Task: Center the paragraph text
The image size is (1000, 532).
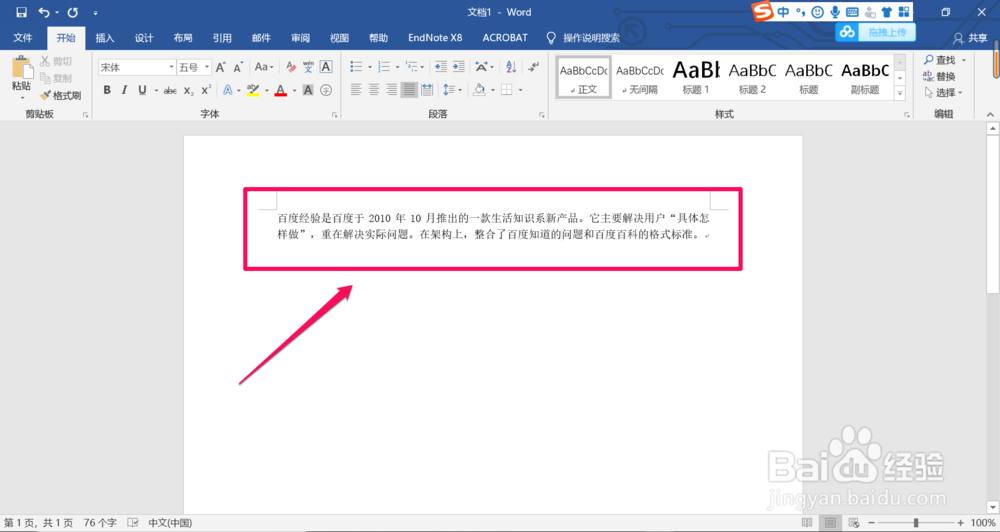Action: tap(374, 90)
